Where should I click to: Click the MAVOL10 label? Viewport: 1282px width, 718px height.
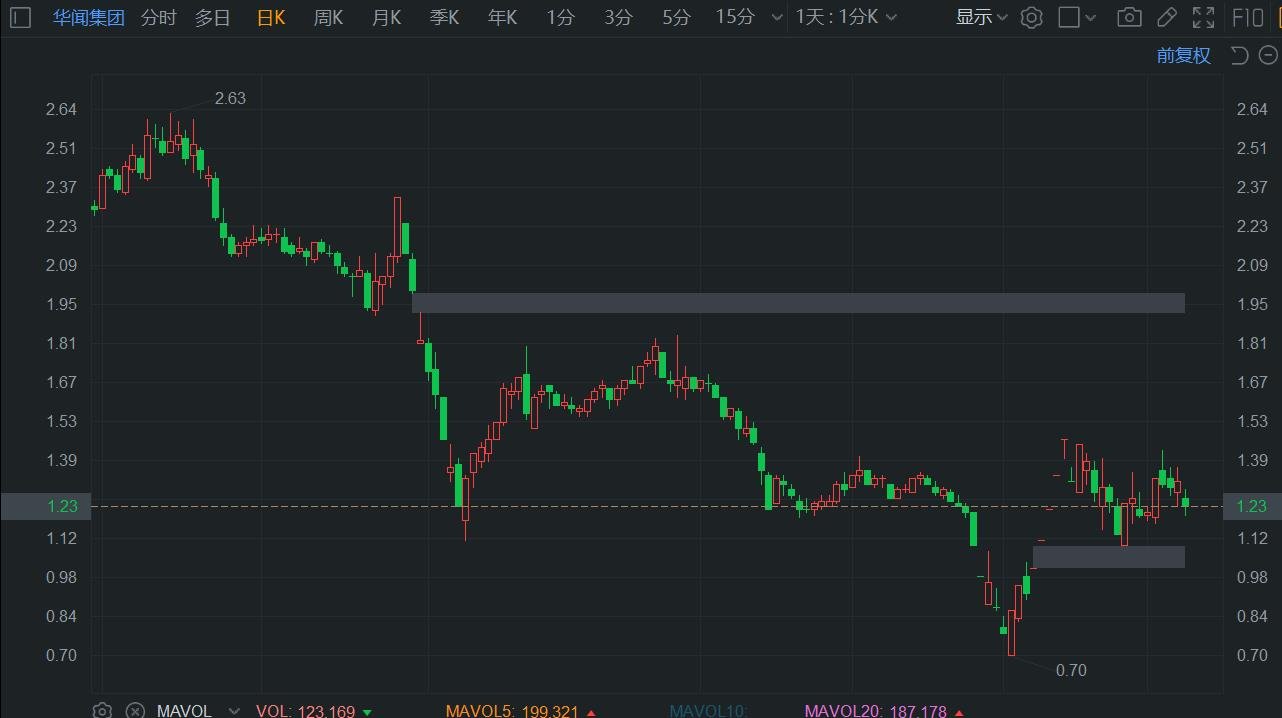(708, 711)
